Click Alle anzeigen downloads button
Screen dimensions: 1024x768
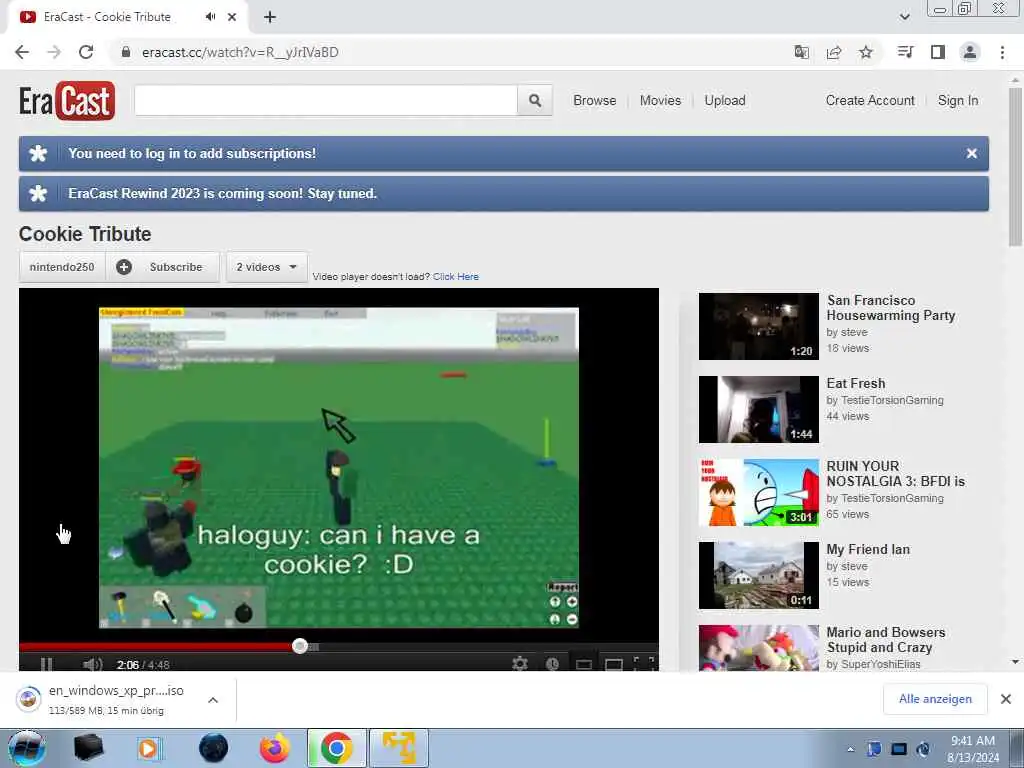coord(935,699)
